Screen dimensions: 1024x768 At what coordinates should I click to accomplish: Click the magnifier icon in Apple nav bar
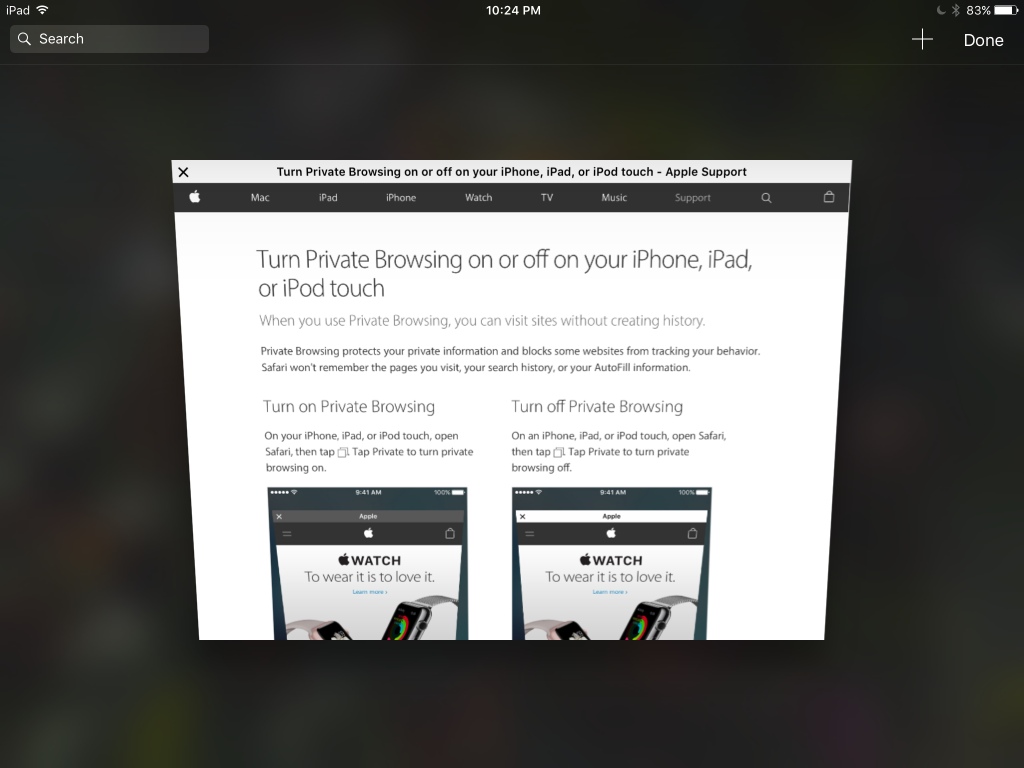tap(766, 198)
